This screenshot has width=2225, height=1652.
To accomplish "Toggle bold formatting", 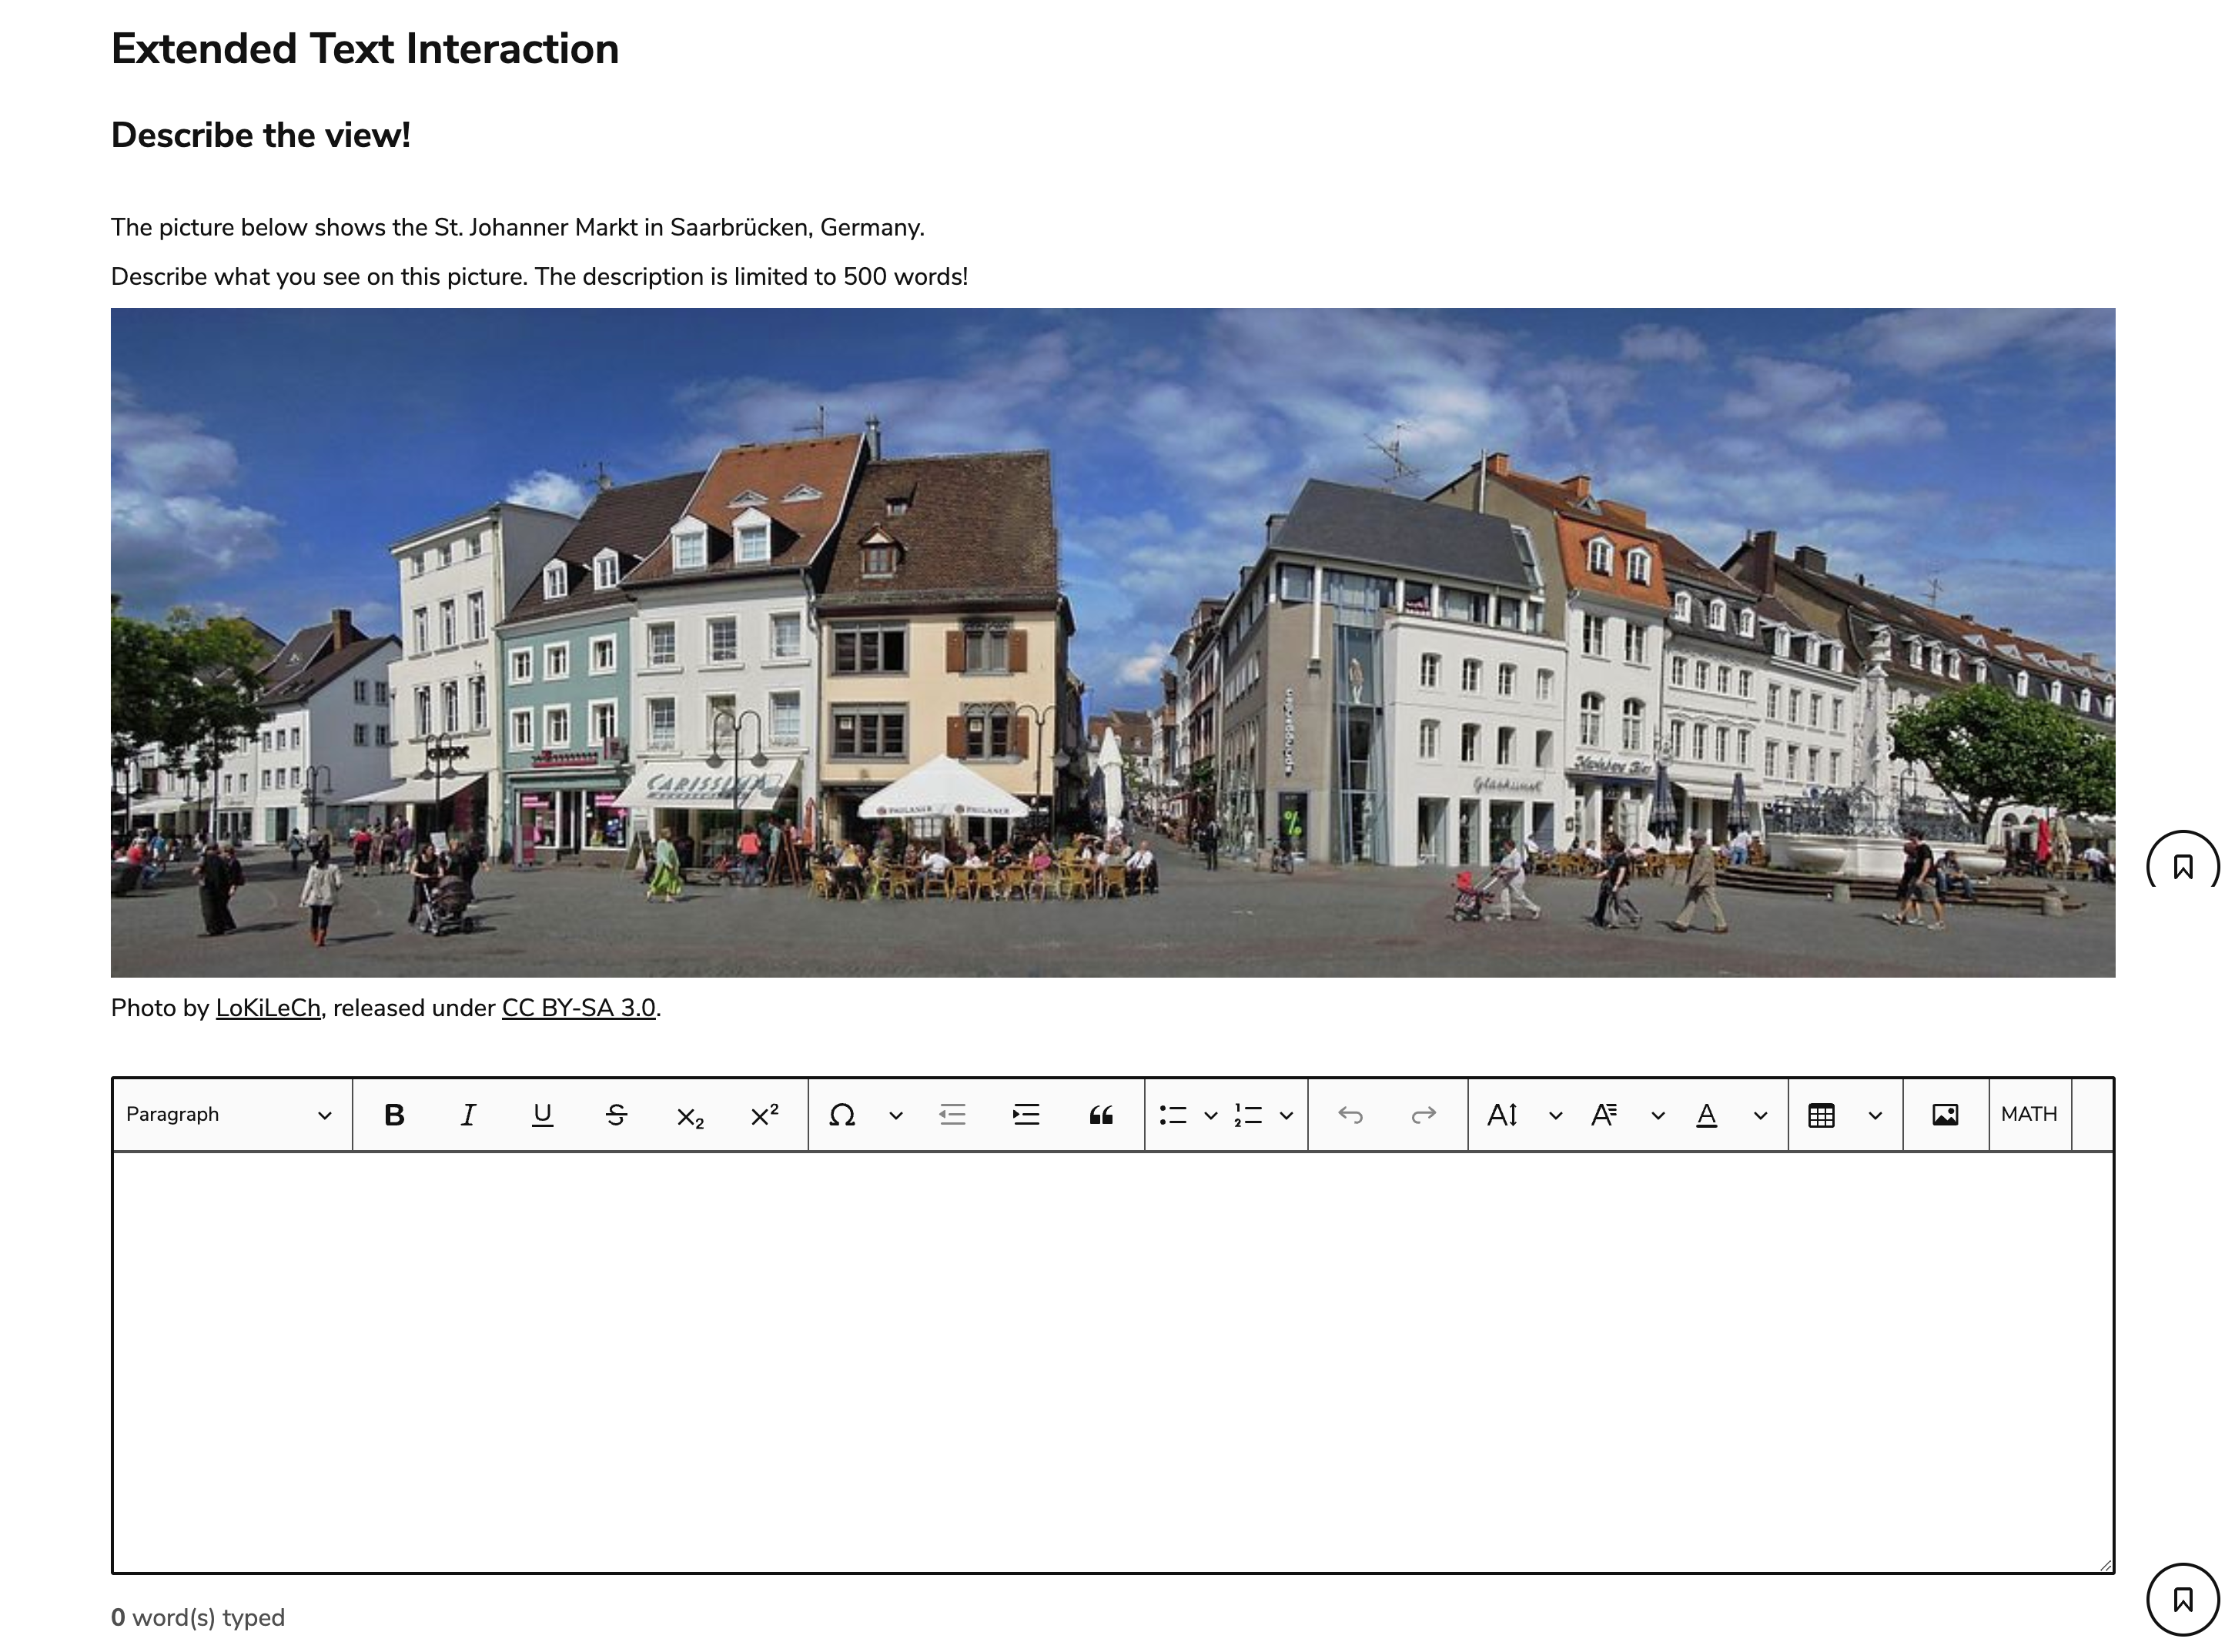I will pyautogui.click(x=396, y=1114).
